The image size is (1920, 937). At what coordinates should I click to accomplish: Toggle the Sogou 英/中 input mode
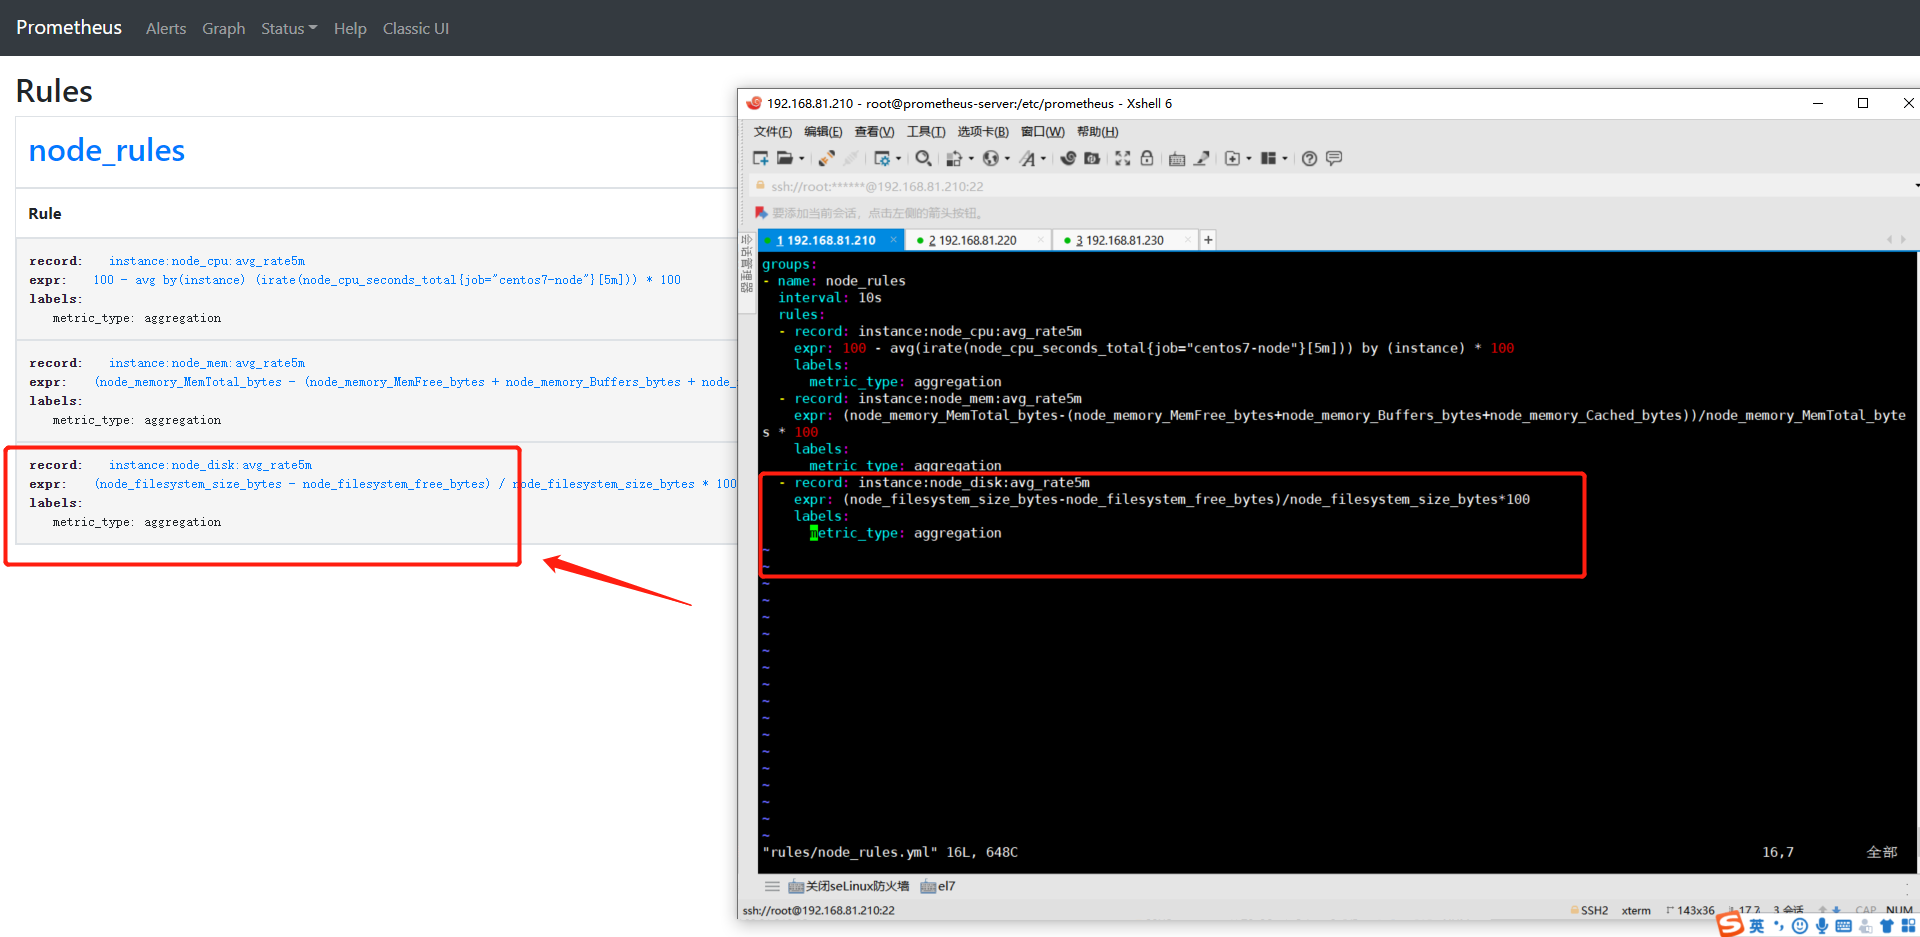[x=1759, y=926]
